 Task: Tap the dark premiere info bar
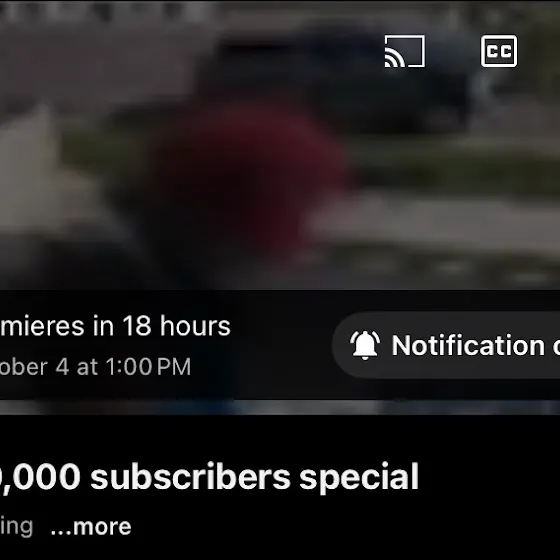(x=280, y=345)
